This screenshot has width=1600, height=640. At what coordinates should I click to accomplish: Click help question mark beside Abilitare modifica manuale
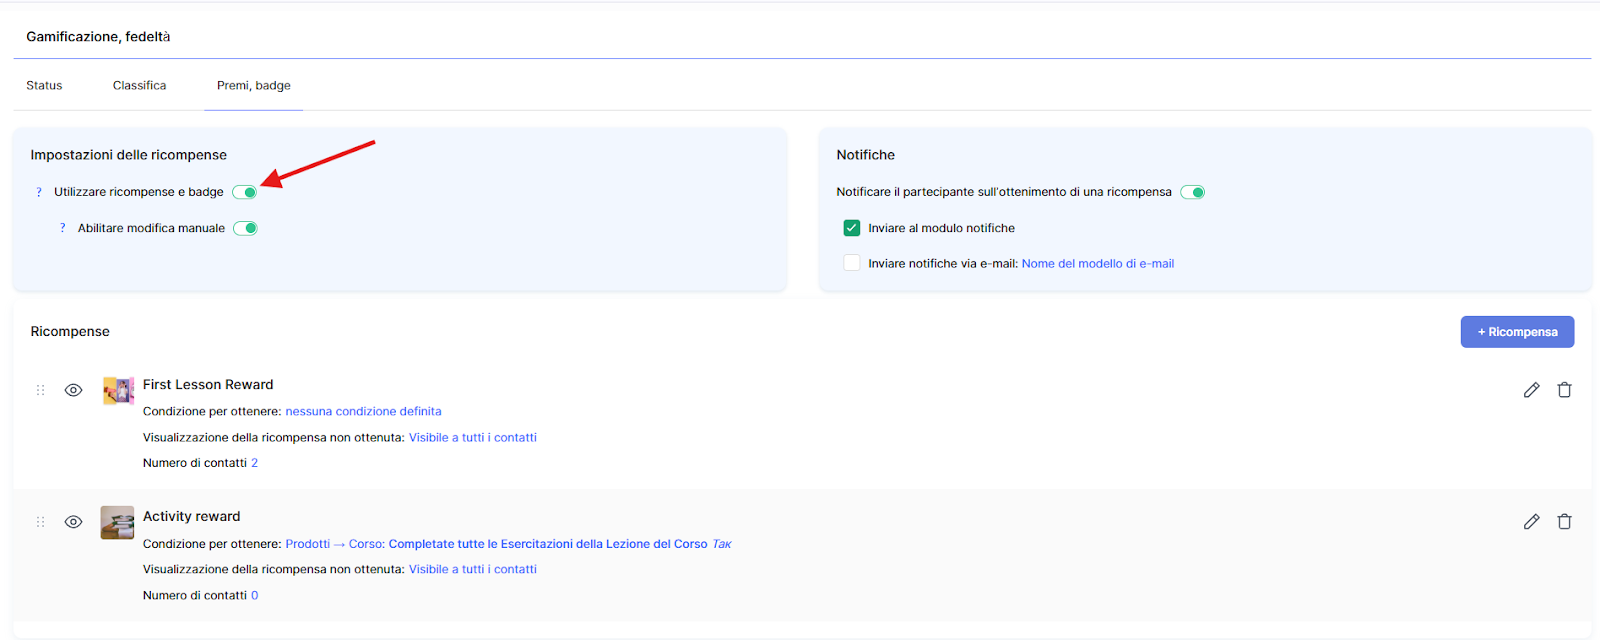pos(63,228)
